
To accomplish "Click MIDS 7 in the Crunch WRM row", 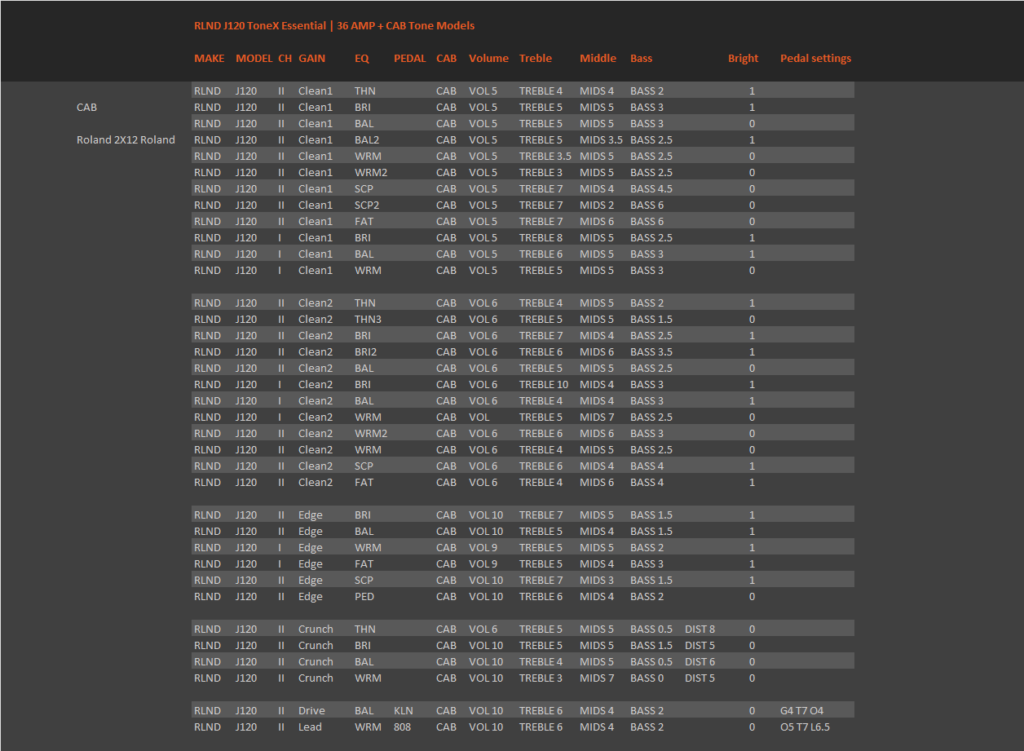I will pyautogui.click(x=596, y=679).
